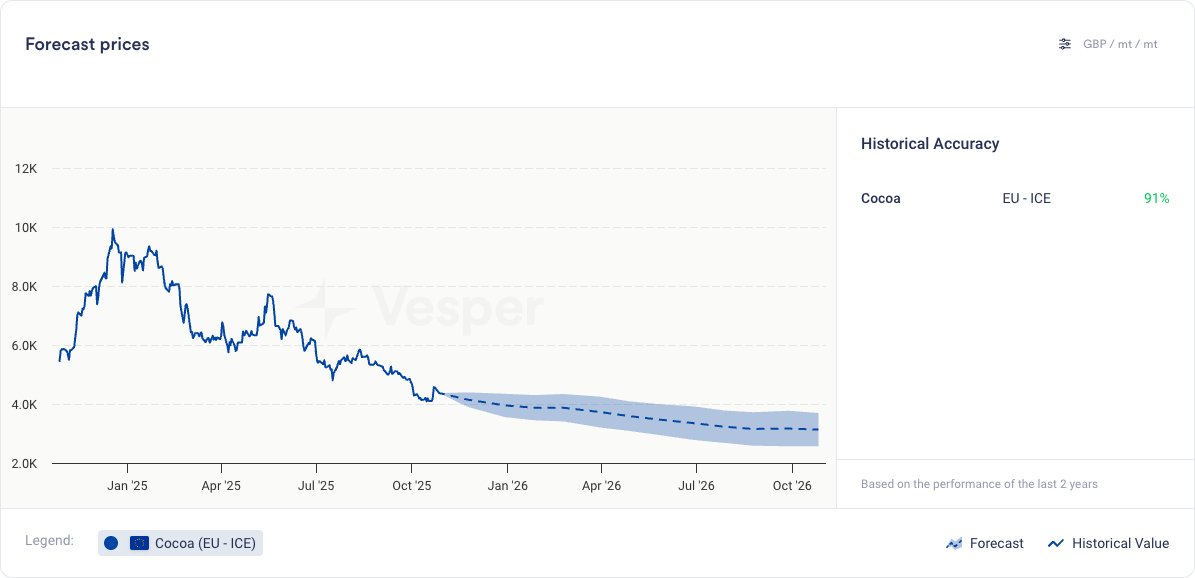Click the EU - ICE market label

tap(1026, 198)
